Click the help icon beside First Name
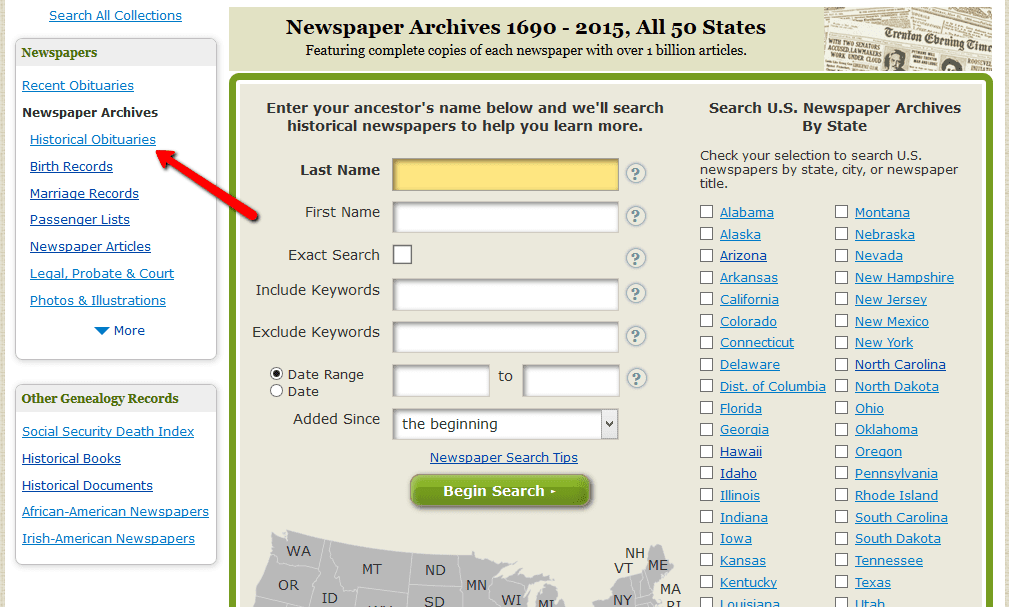 [636, 216]
